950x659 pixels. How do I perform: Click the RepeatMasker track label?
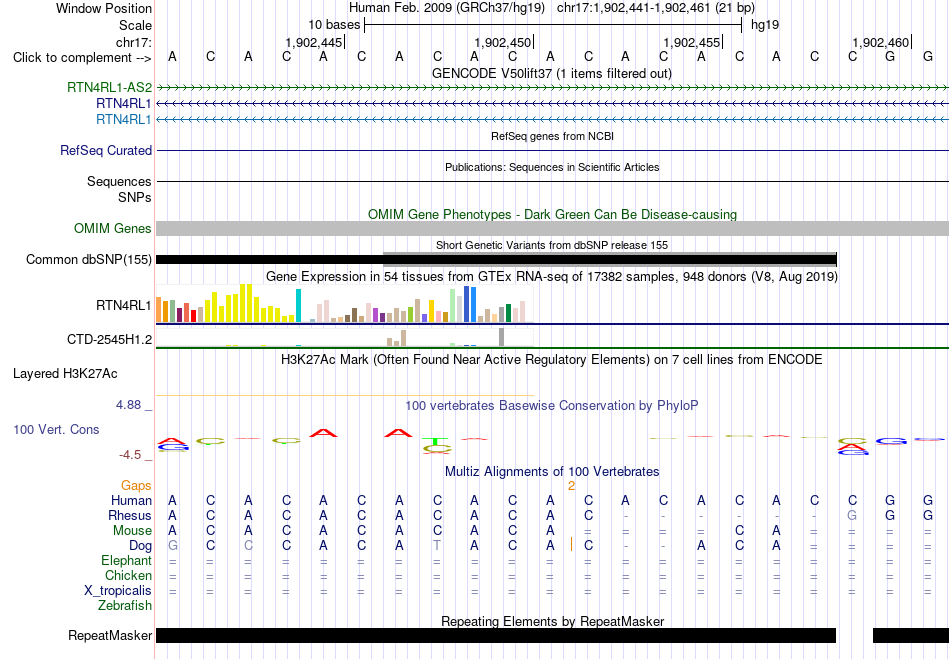coord(110,635)
